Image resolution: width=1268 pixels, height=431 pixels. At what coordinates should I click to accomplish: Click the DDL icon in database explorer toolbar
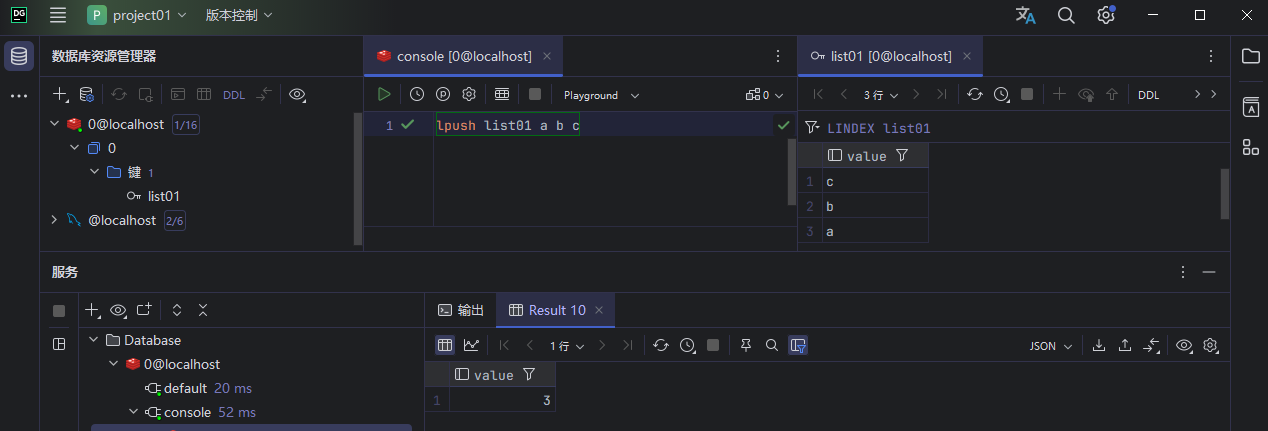pyautogui.click(x=233, y=95)
